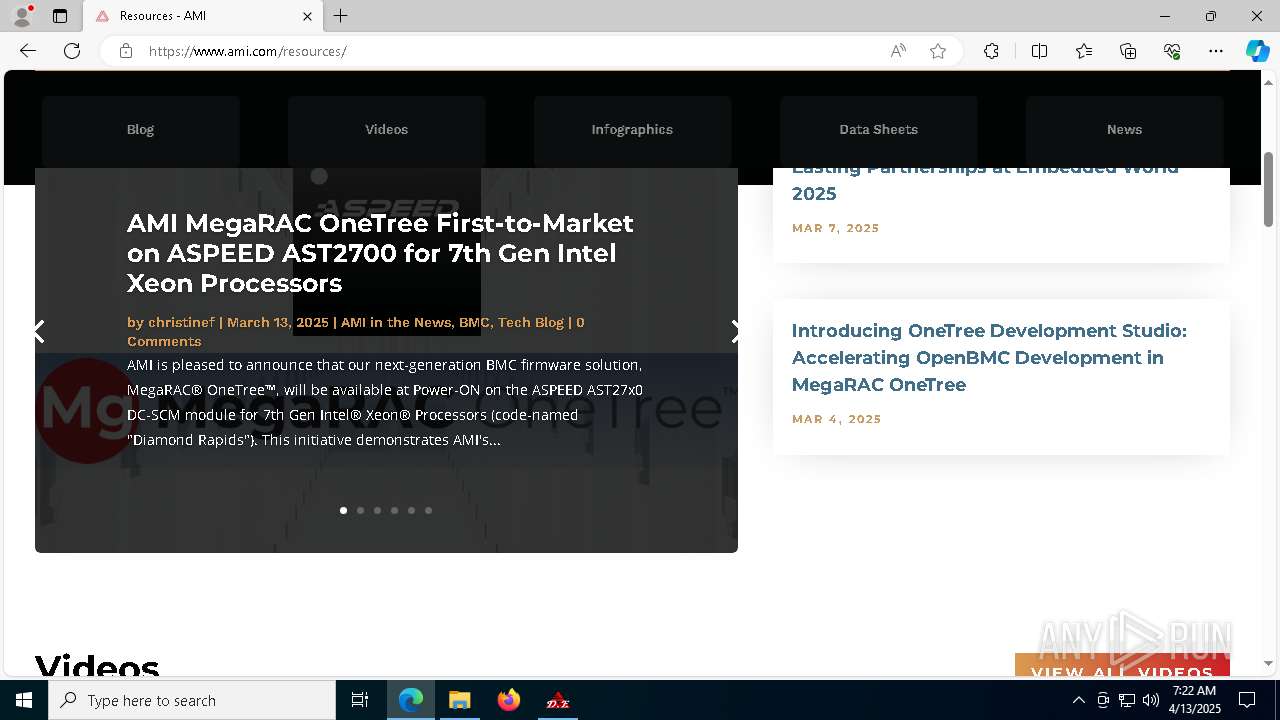1280x720 pixels.
Task: Show hidden system tray icons
Action: pyautogui.click(x=1078, y=700)
